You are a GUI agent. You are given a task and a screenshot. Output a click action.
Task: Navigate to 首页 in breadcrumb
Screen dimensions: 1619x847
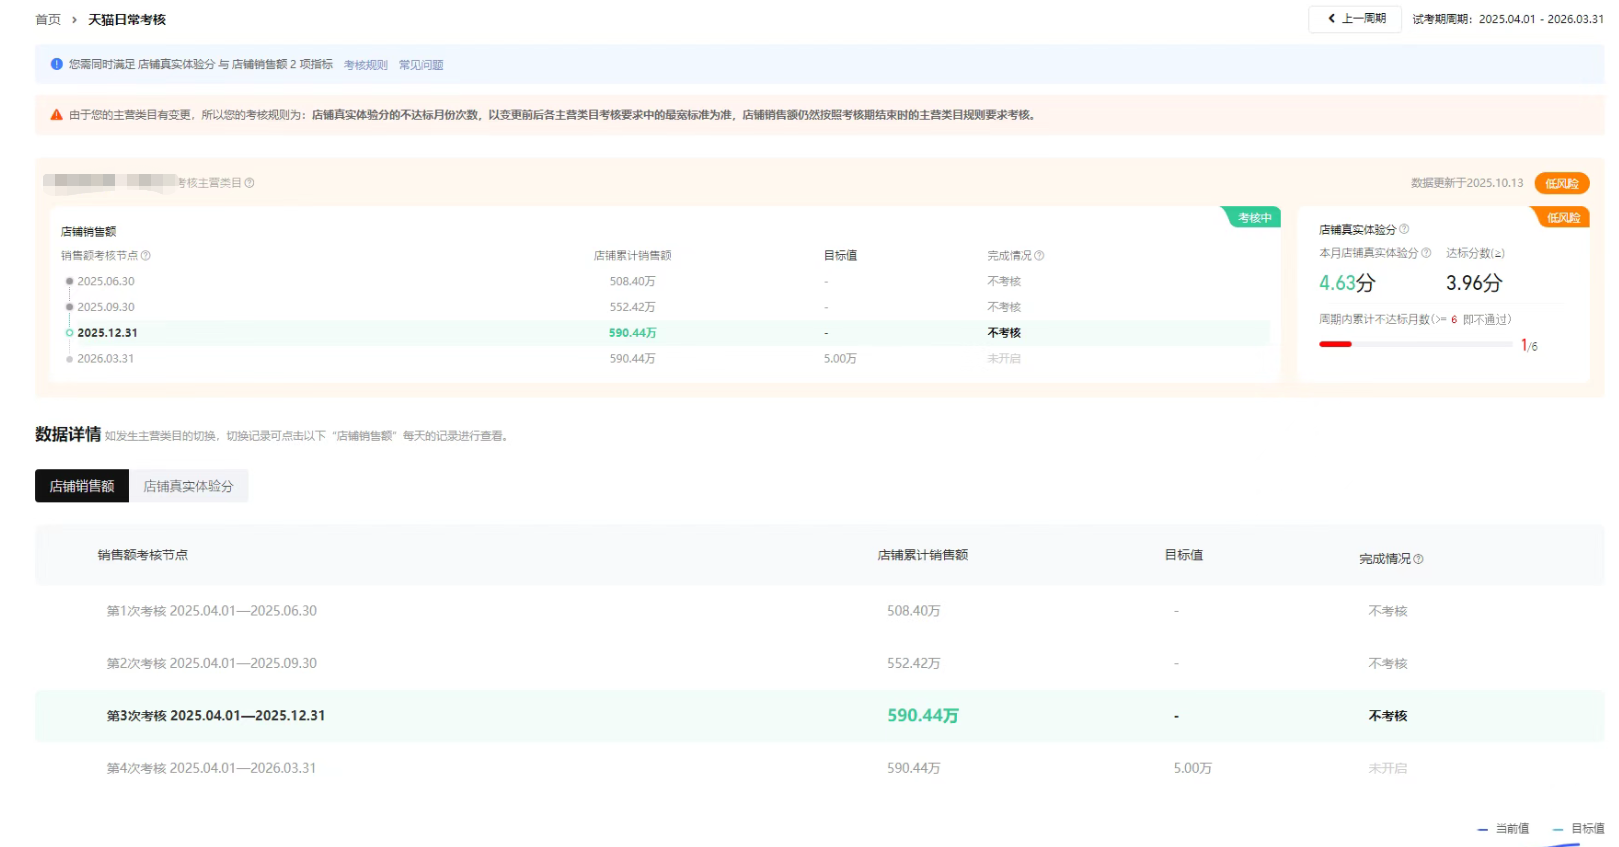pos(48,20)
